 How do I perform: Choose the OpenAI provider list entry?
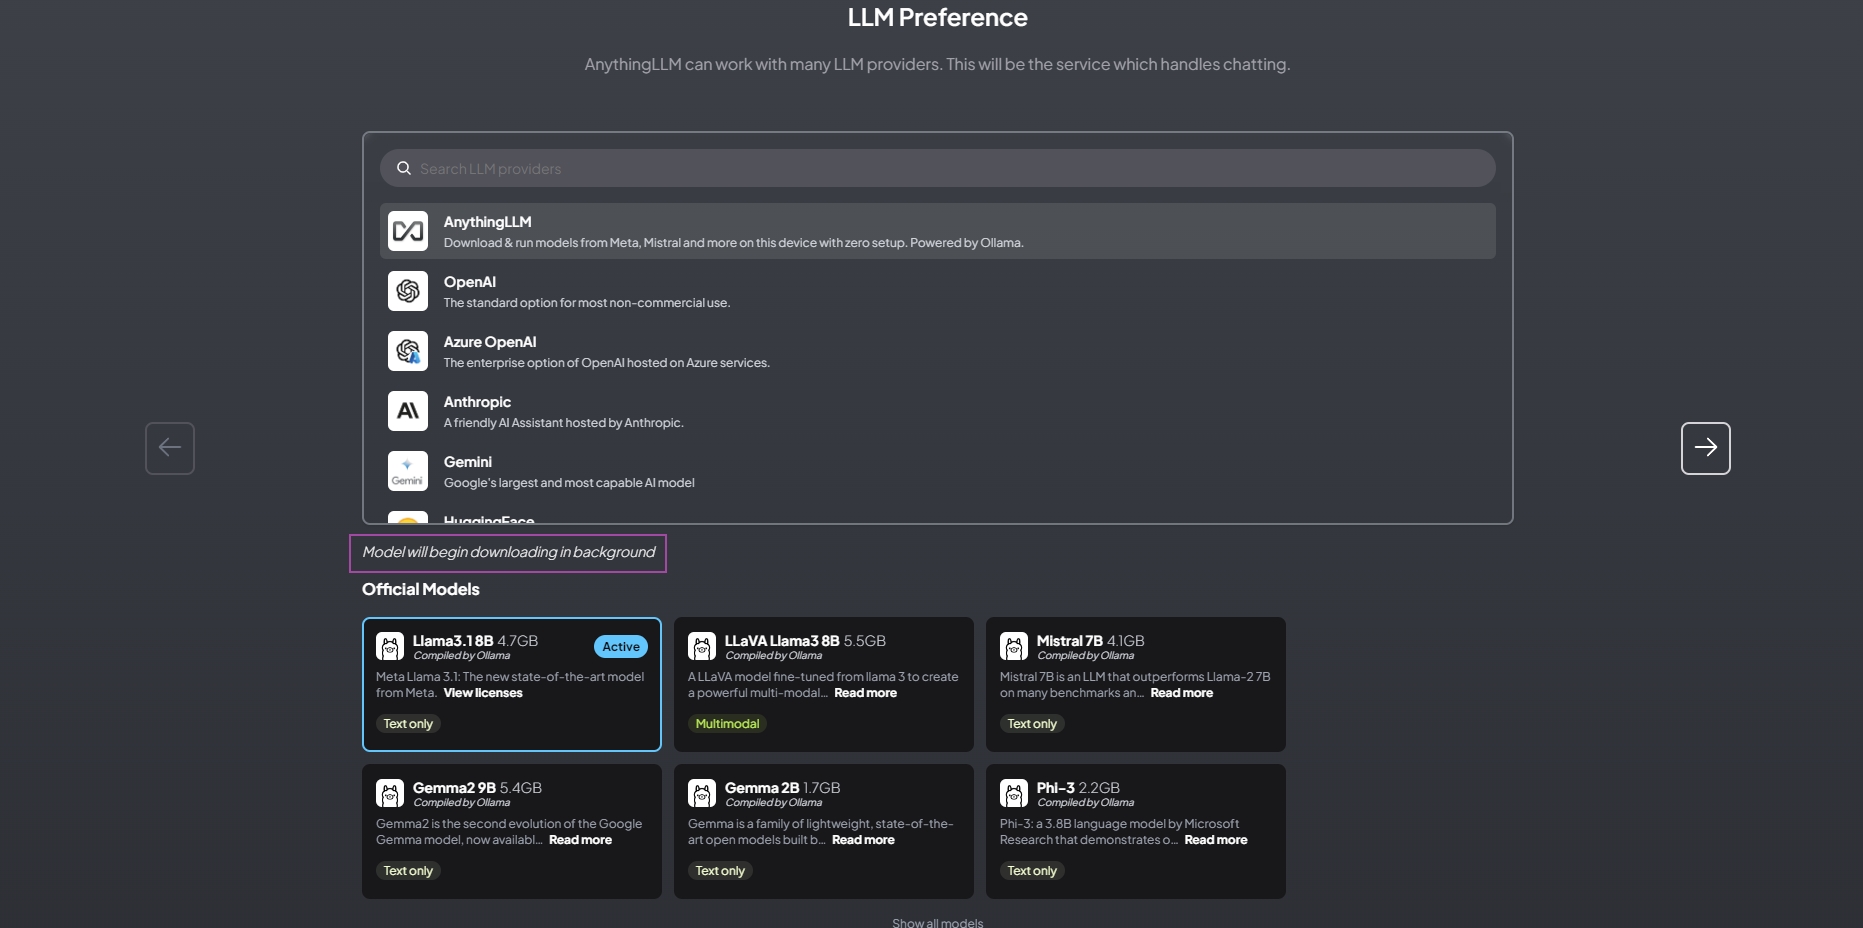937,291
